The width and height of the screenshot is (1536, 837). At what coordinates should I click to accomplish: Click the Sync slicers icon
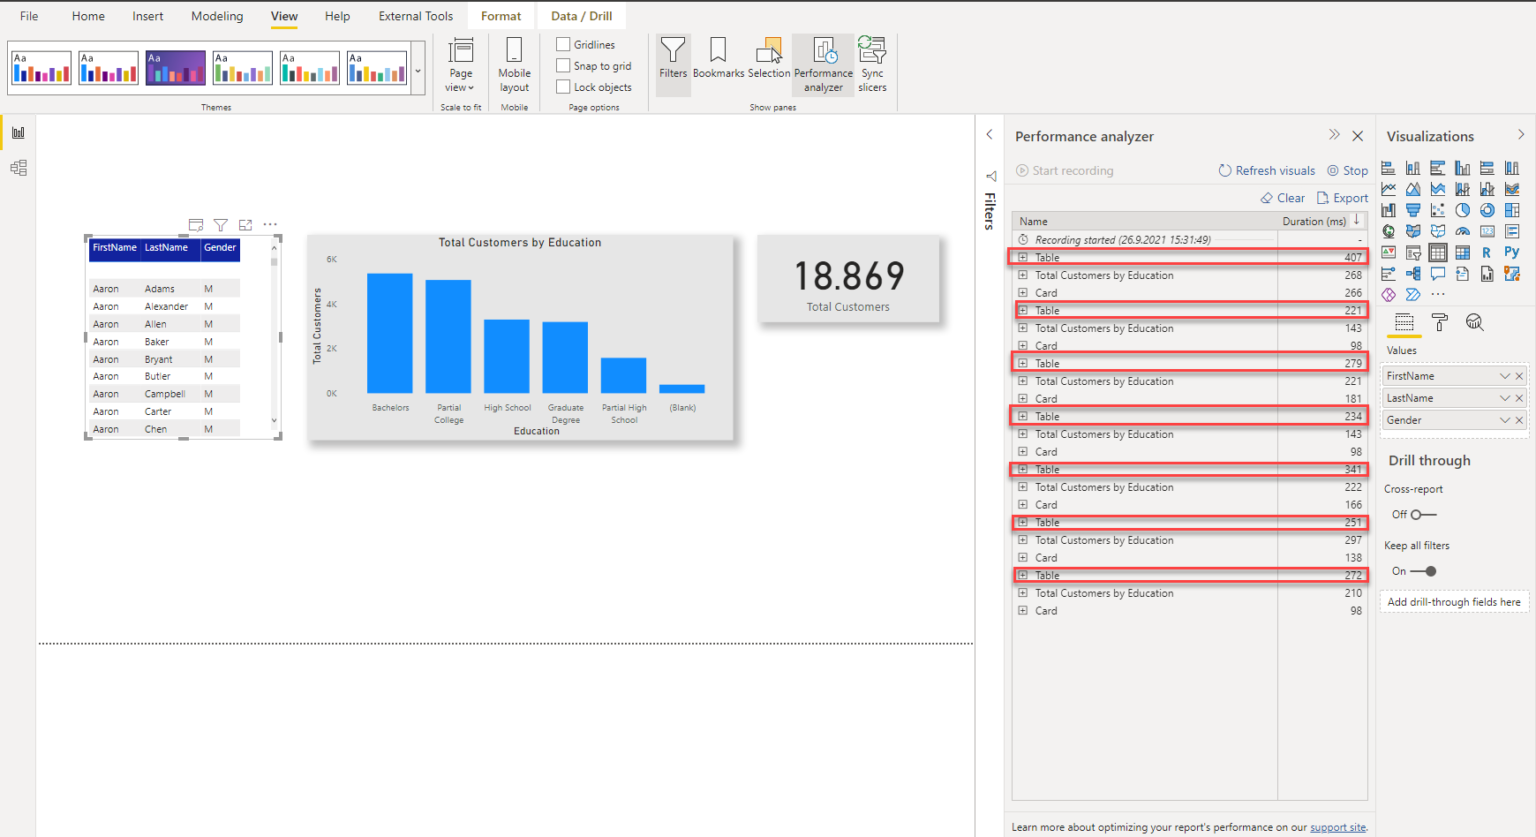(871, 64)
